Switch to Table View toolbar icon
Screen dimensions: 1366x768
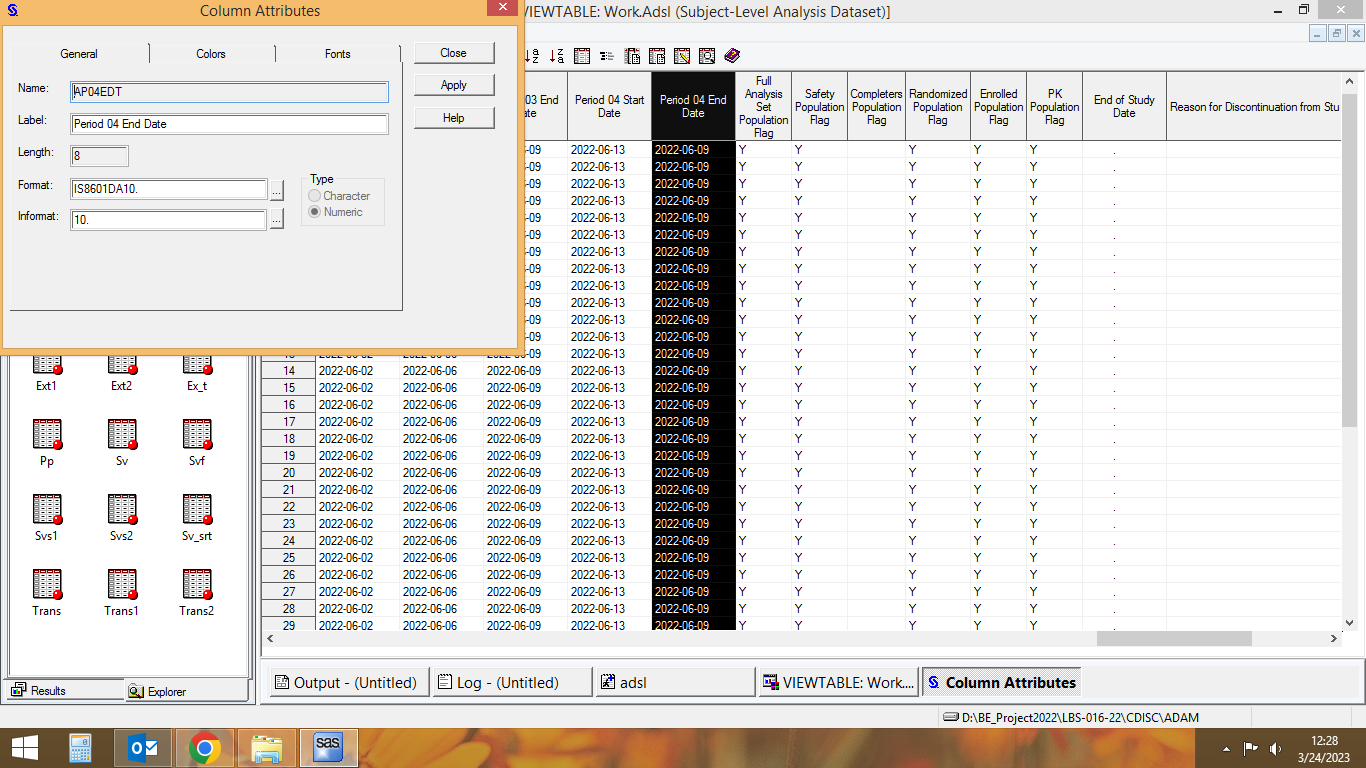[x=582, y=56]
